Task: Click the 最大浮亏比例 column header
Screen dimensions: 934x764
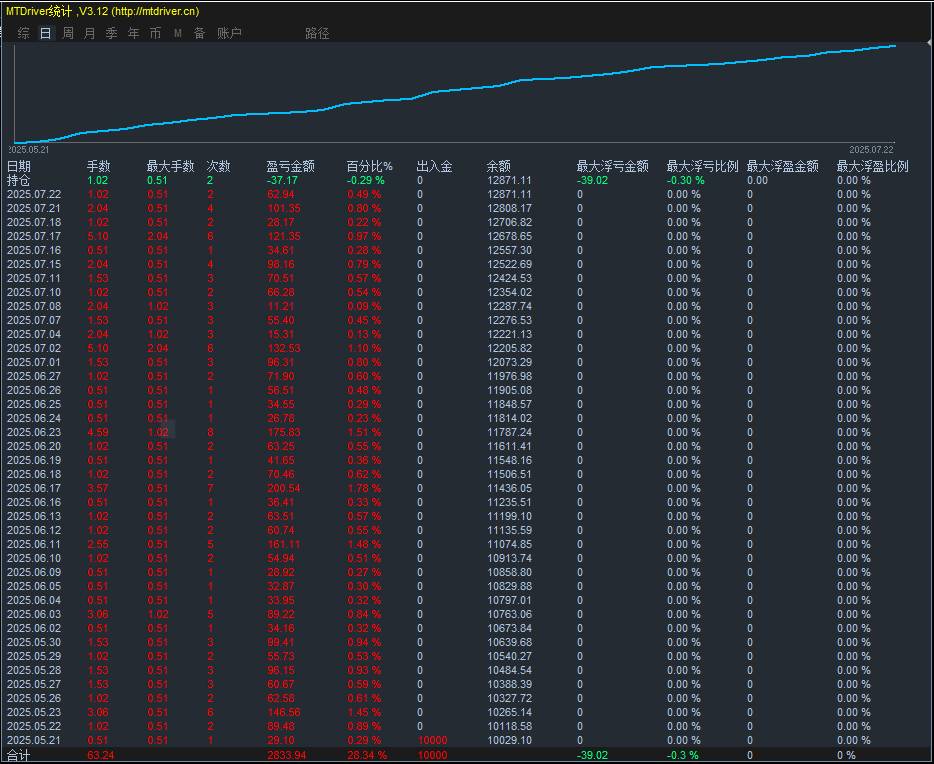Action: point(702,166)
